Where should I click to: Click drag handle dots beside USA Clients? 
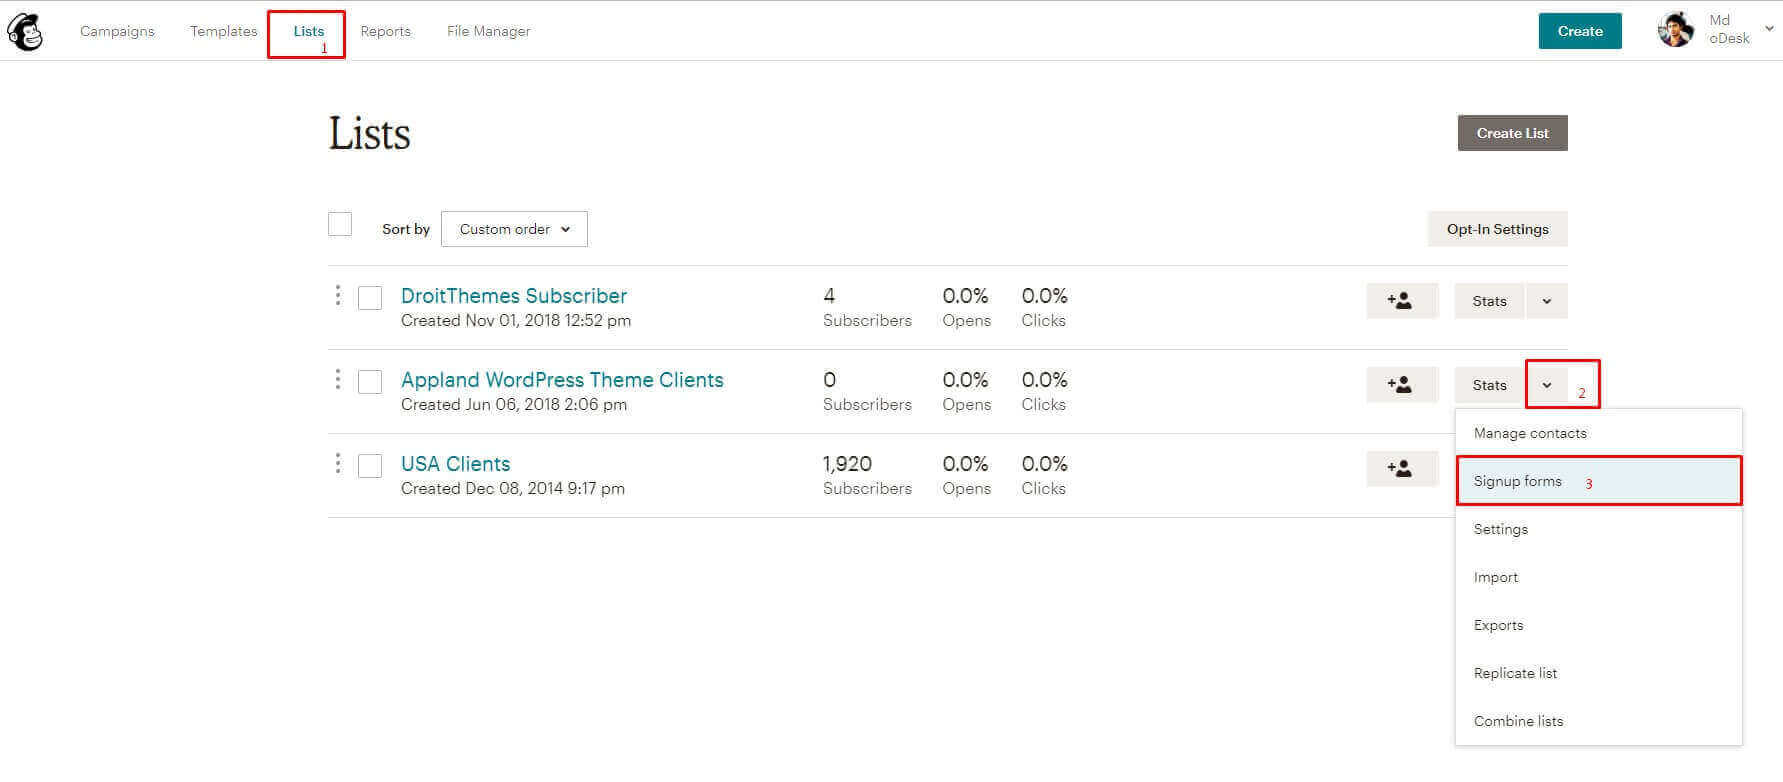tap(338, 463)
